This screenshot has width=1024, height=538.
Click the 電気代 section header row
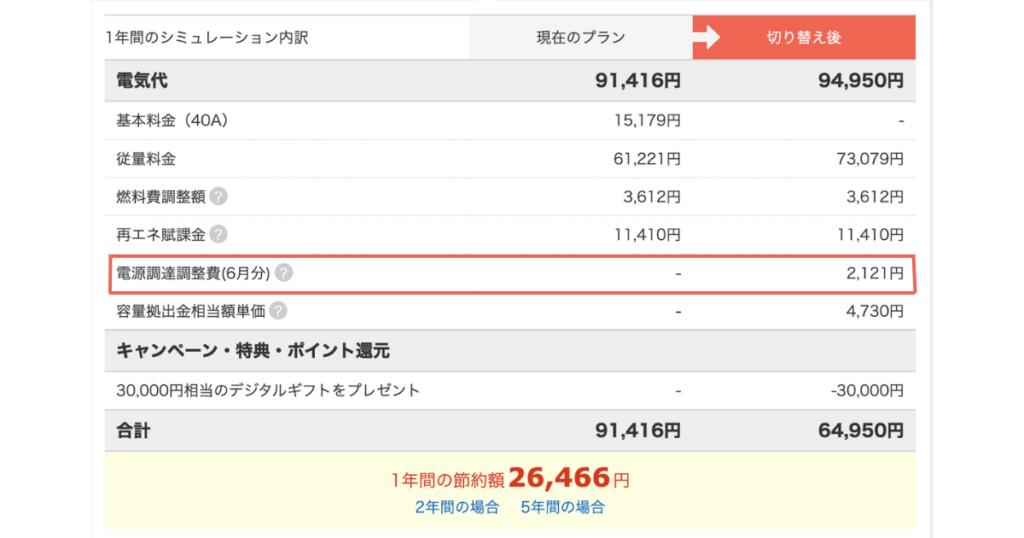point(510,80)
